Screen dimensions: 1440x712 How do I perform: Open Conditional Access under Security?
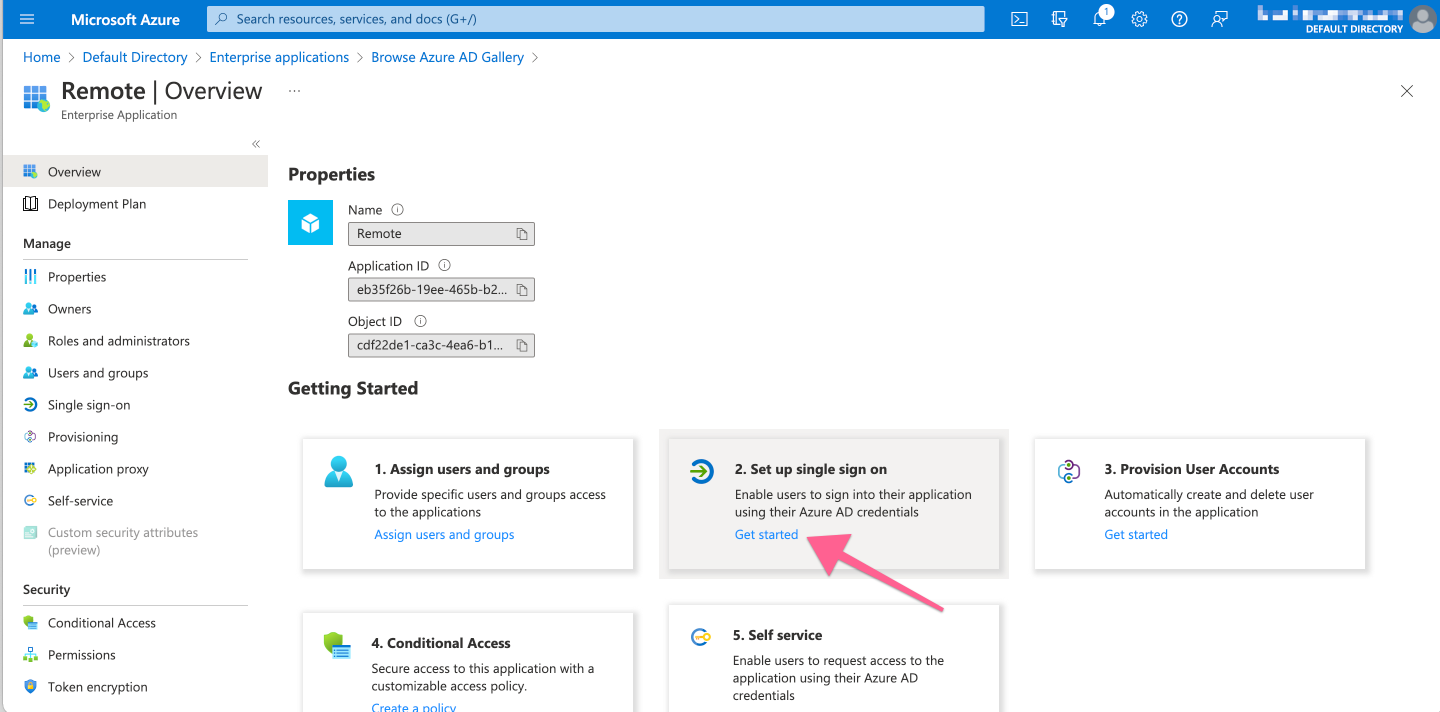click(x=101, y=622)
